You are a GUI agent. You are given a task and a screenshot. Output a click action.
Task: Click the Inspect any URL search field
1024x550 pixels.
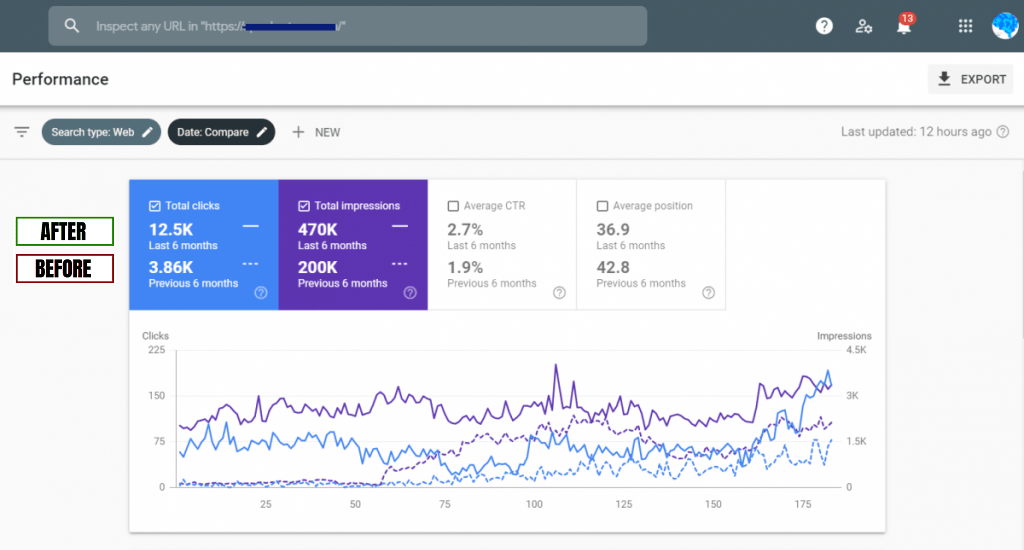347,26
